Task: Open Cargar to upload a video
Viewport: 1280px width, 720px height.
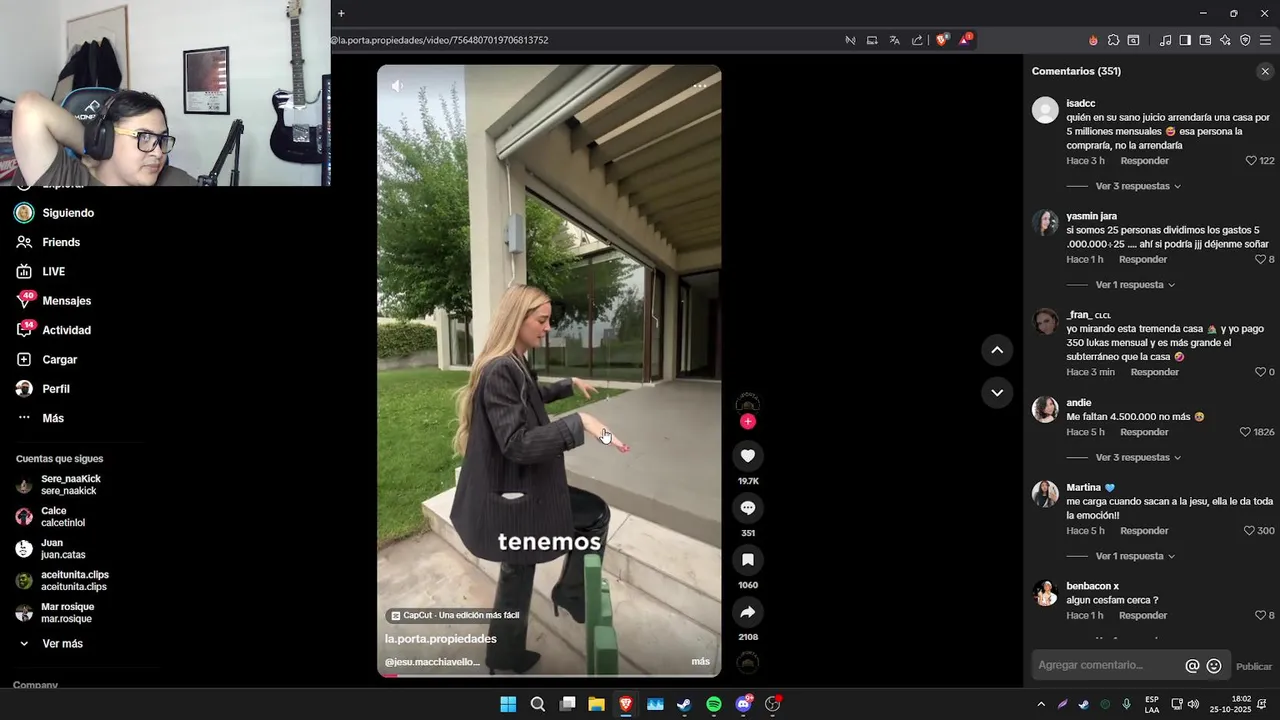Action: pos(59,360)
